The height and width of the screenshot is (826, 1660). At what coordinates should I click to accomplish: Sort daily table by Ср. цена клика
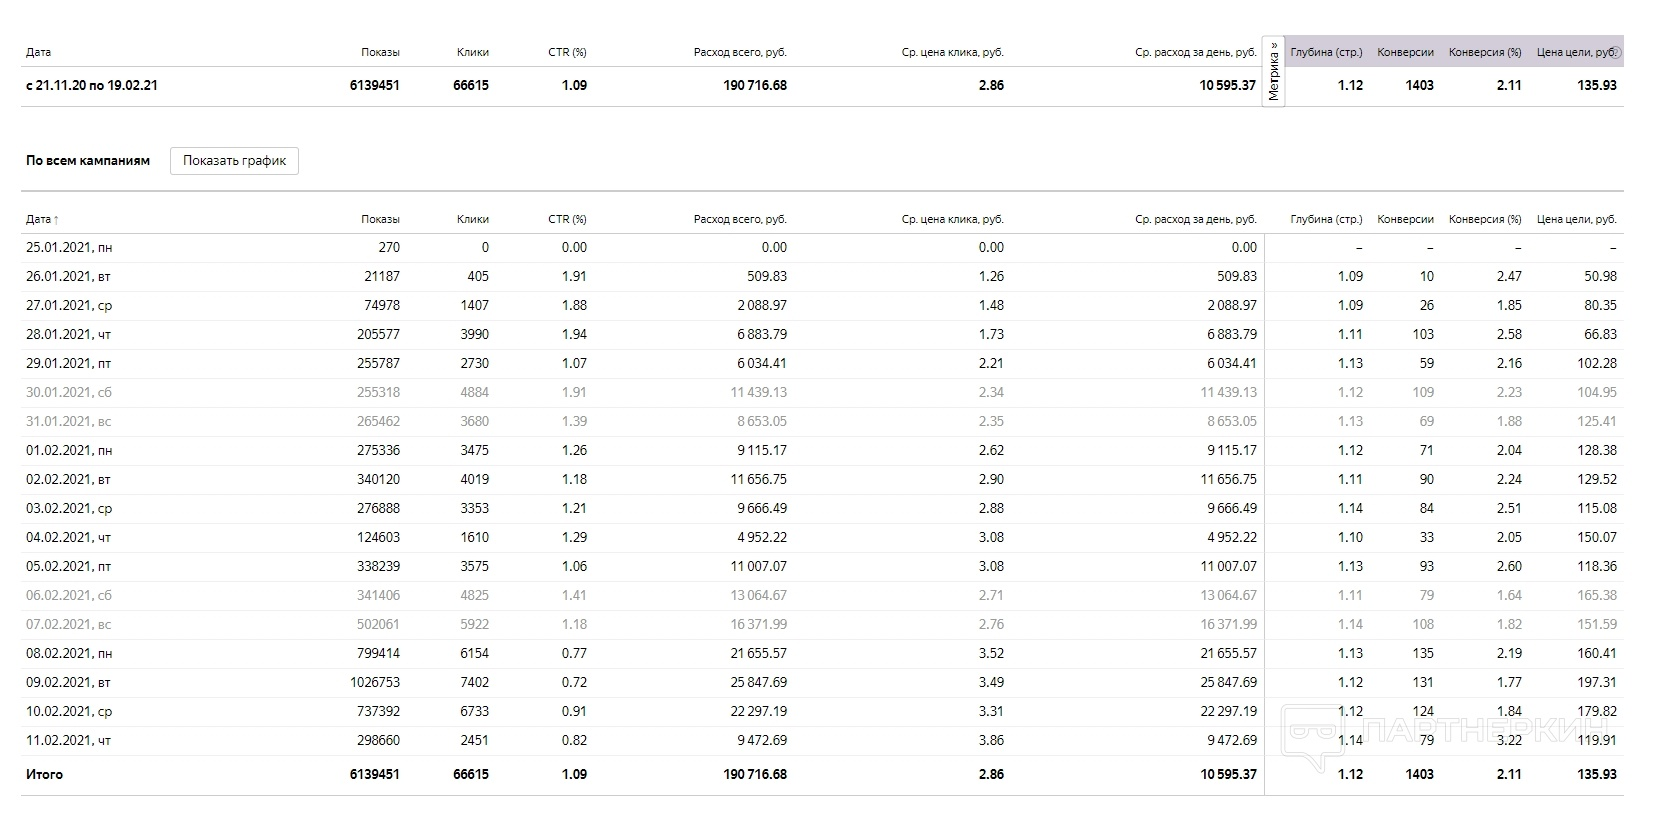[x=952, y=219]
